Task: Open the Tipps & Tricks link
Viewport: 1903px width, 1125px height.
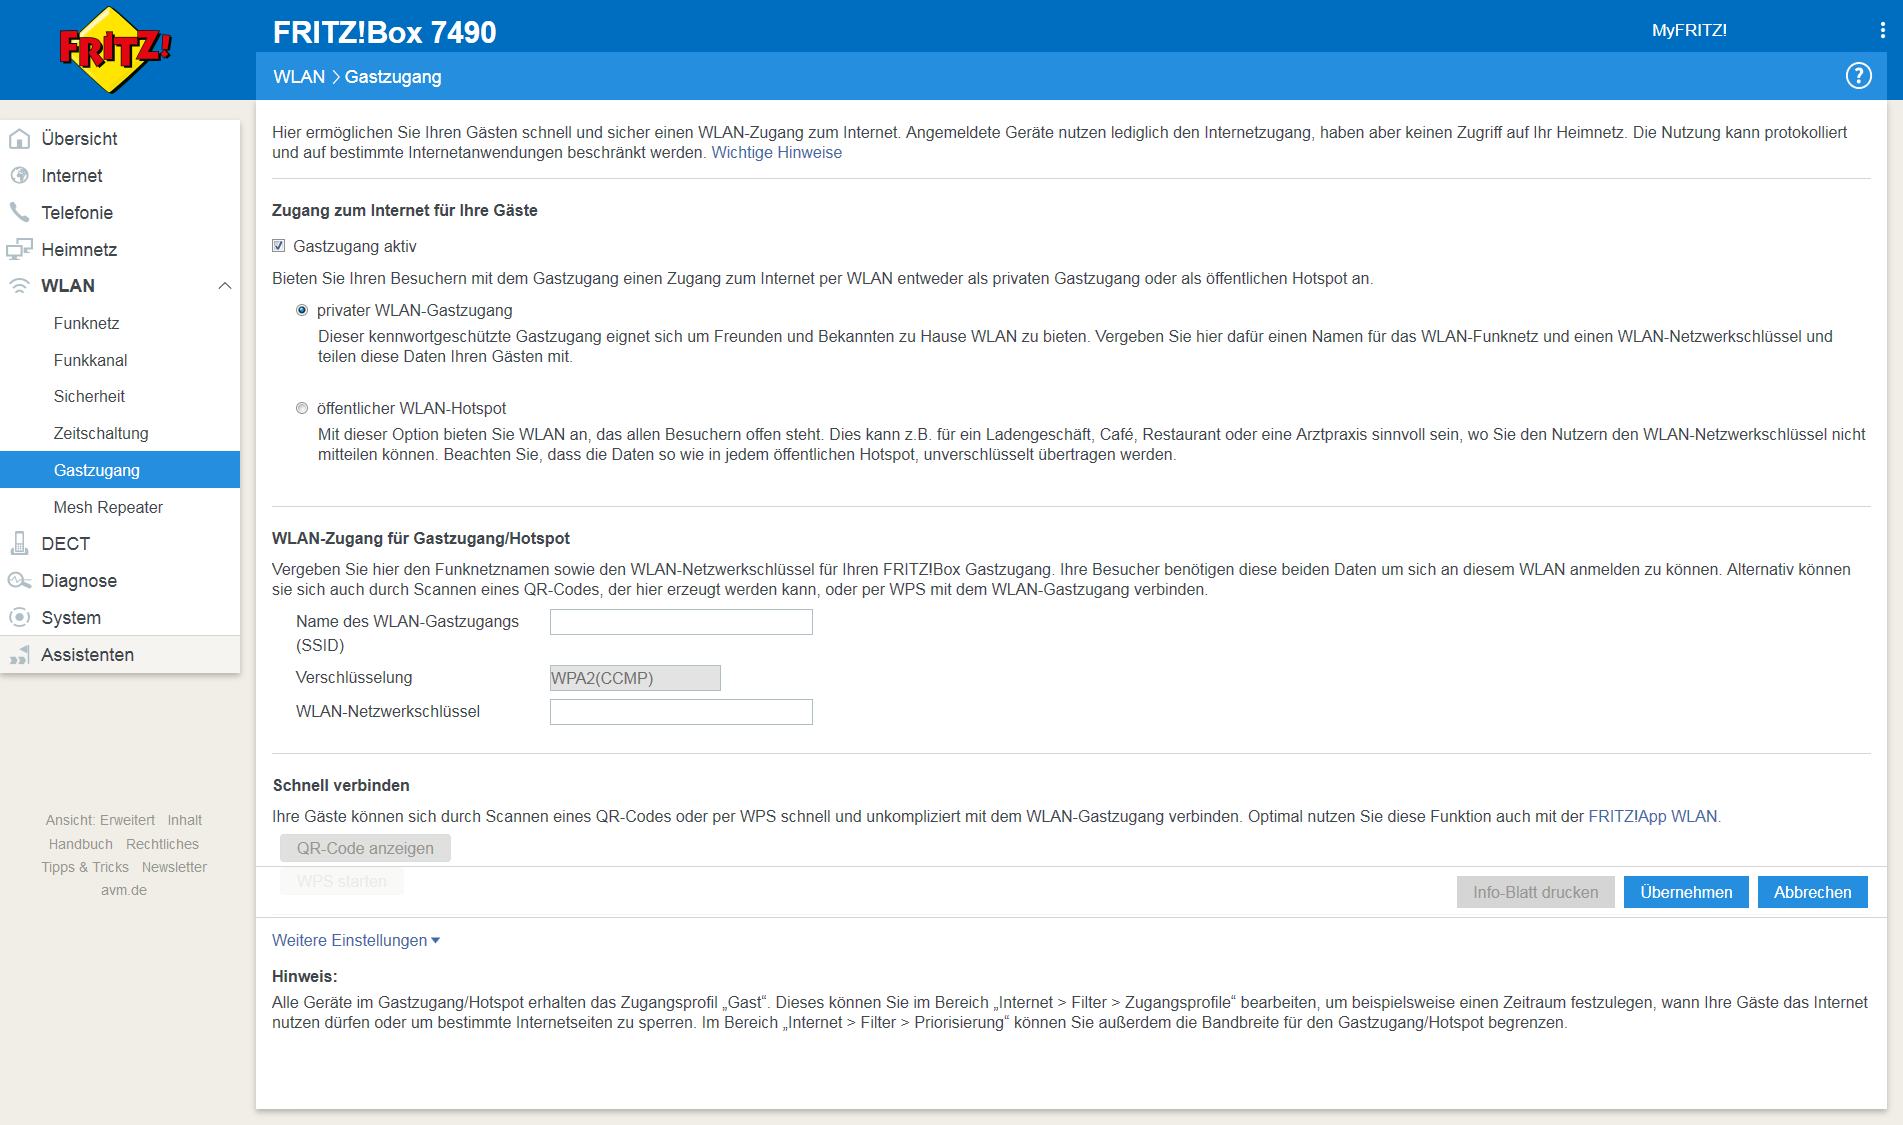Action: (x=85, y=867)
